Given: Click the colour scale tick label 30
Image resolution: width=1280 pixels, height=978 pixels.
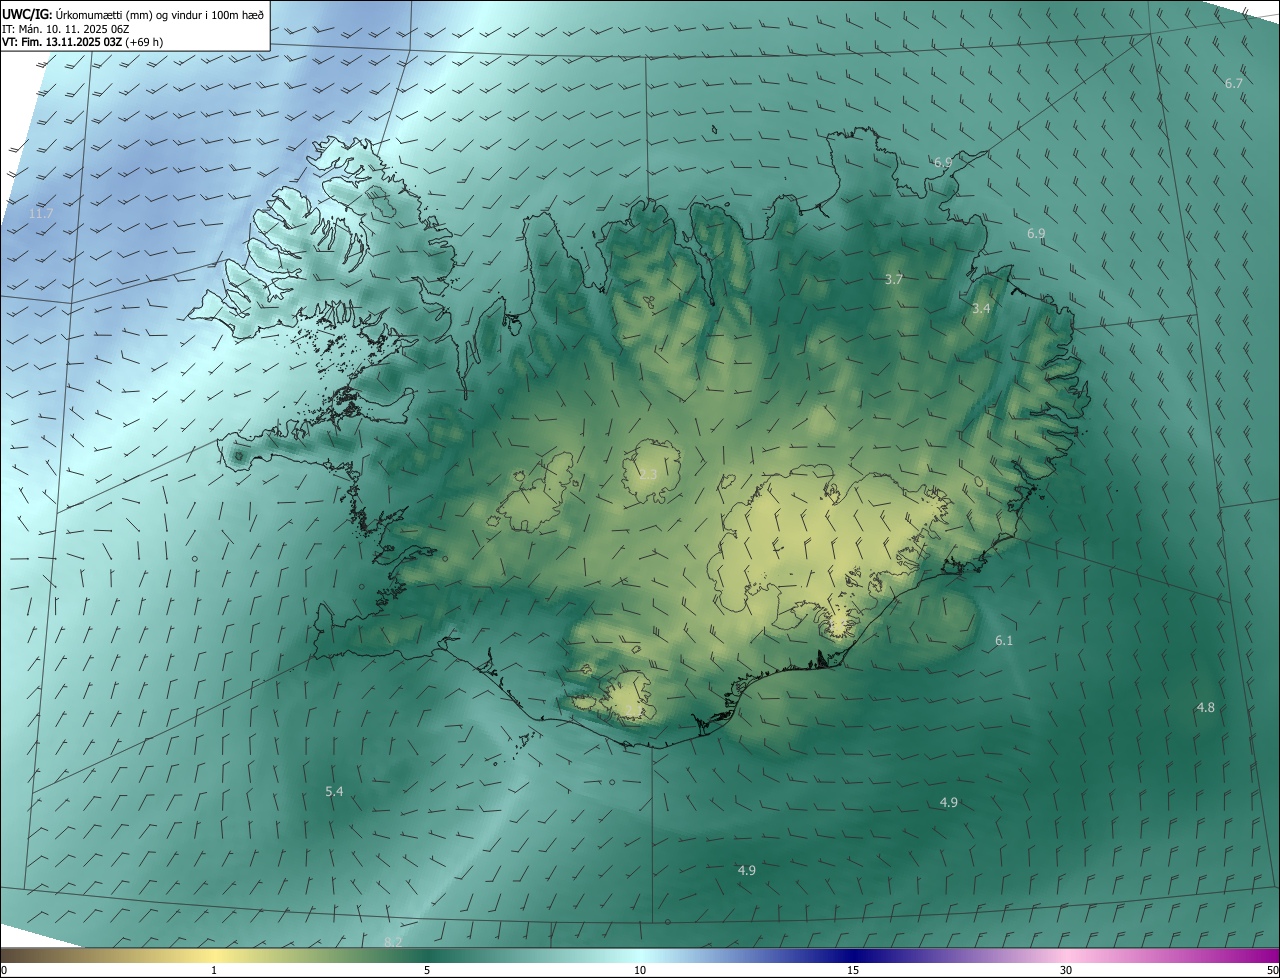Looking at the screenshot, I should tap(1066, 970).
